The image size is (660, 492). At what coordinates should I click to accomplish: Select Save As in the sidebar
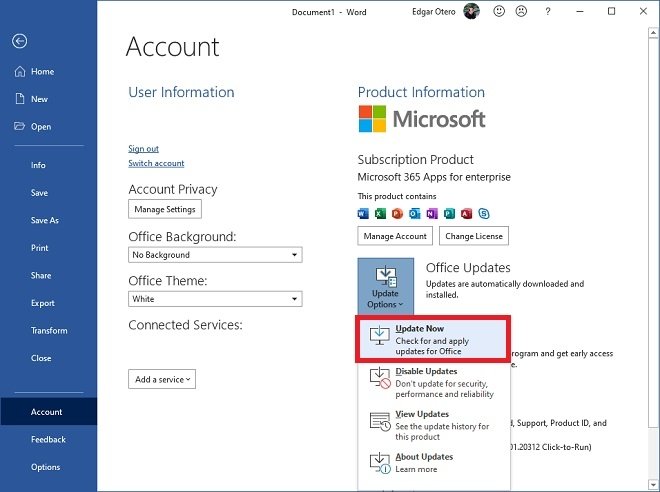45,220
